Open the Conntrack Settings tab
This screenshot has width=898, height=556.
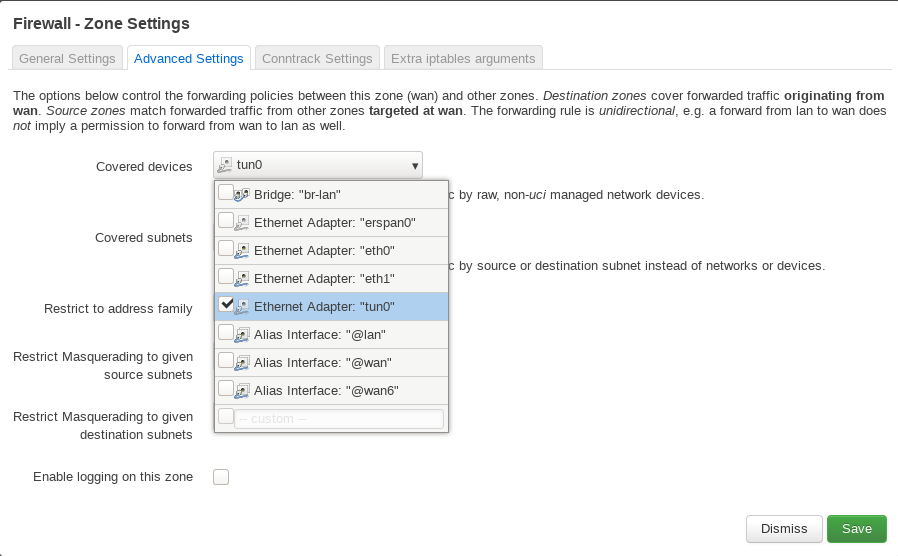[317, 58]
